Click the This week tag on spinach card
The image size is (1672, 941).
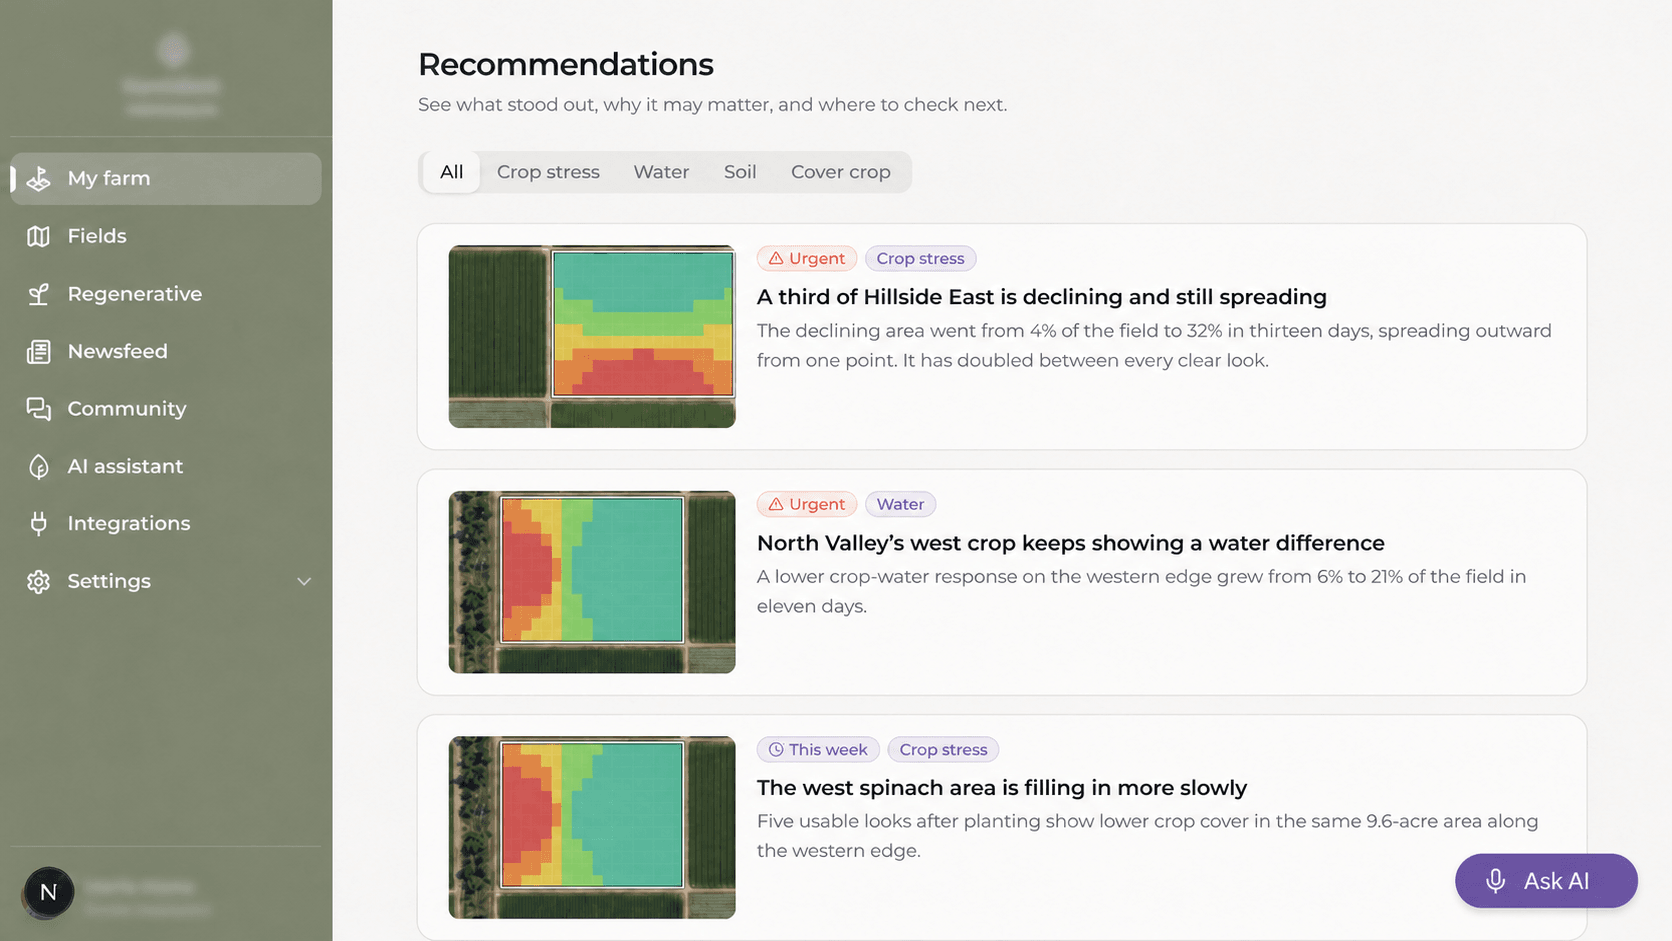click(818, 750)
